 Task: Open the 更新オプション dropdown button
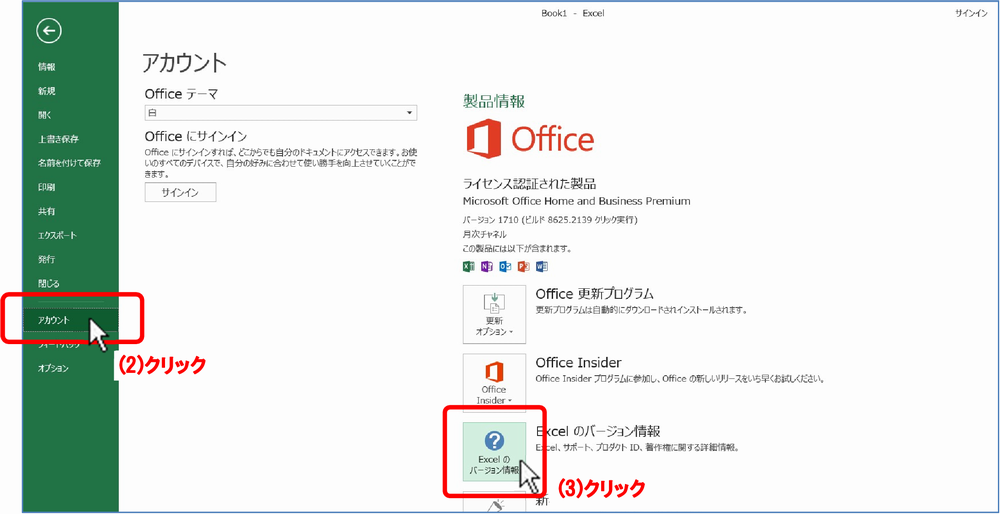[x=494, y=314]
